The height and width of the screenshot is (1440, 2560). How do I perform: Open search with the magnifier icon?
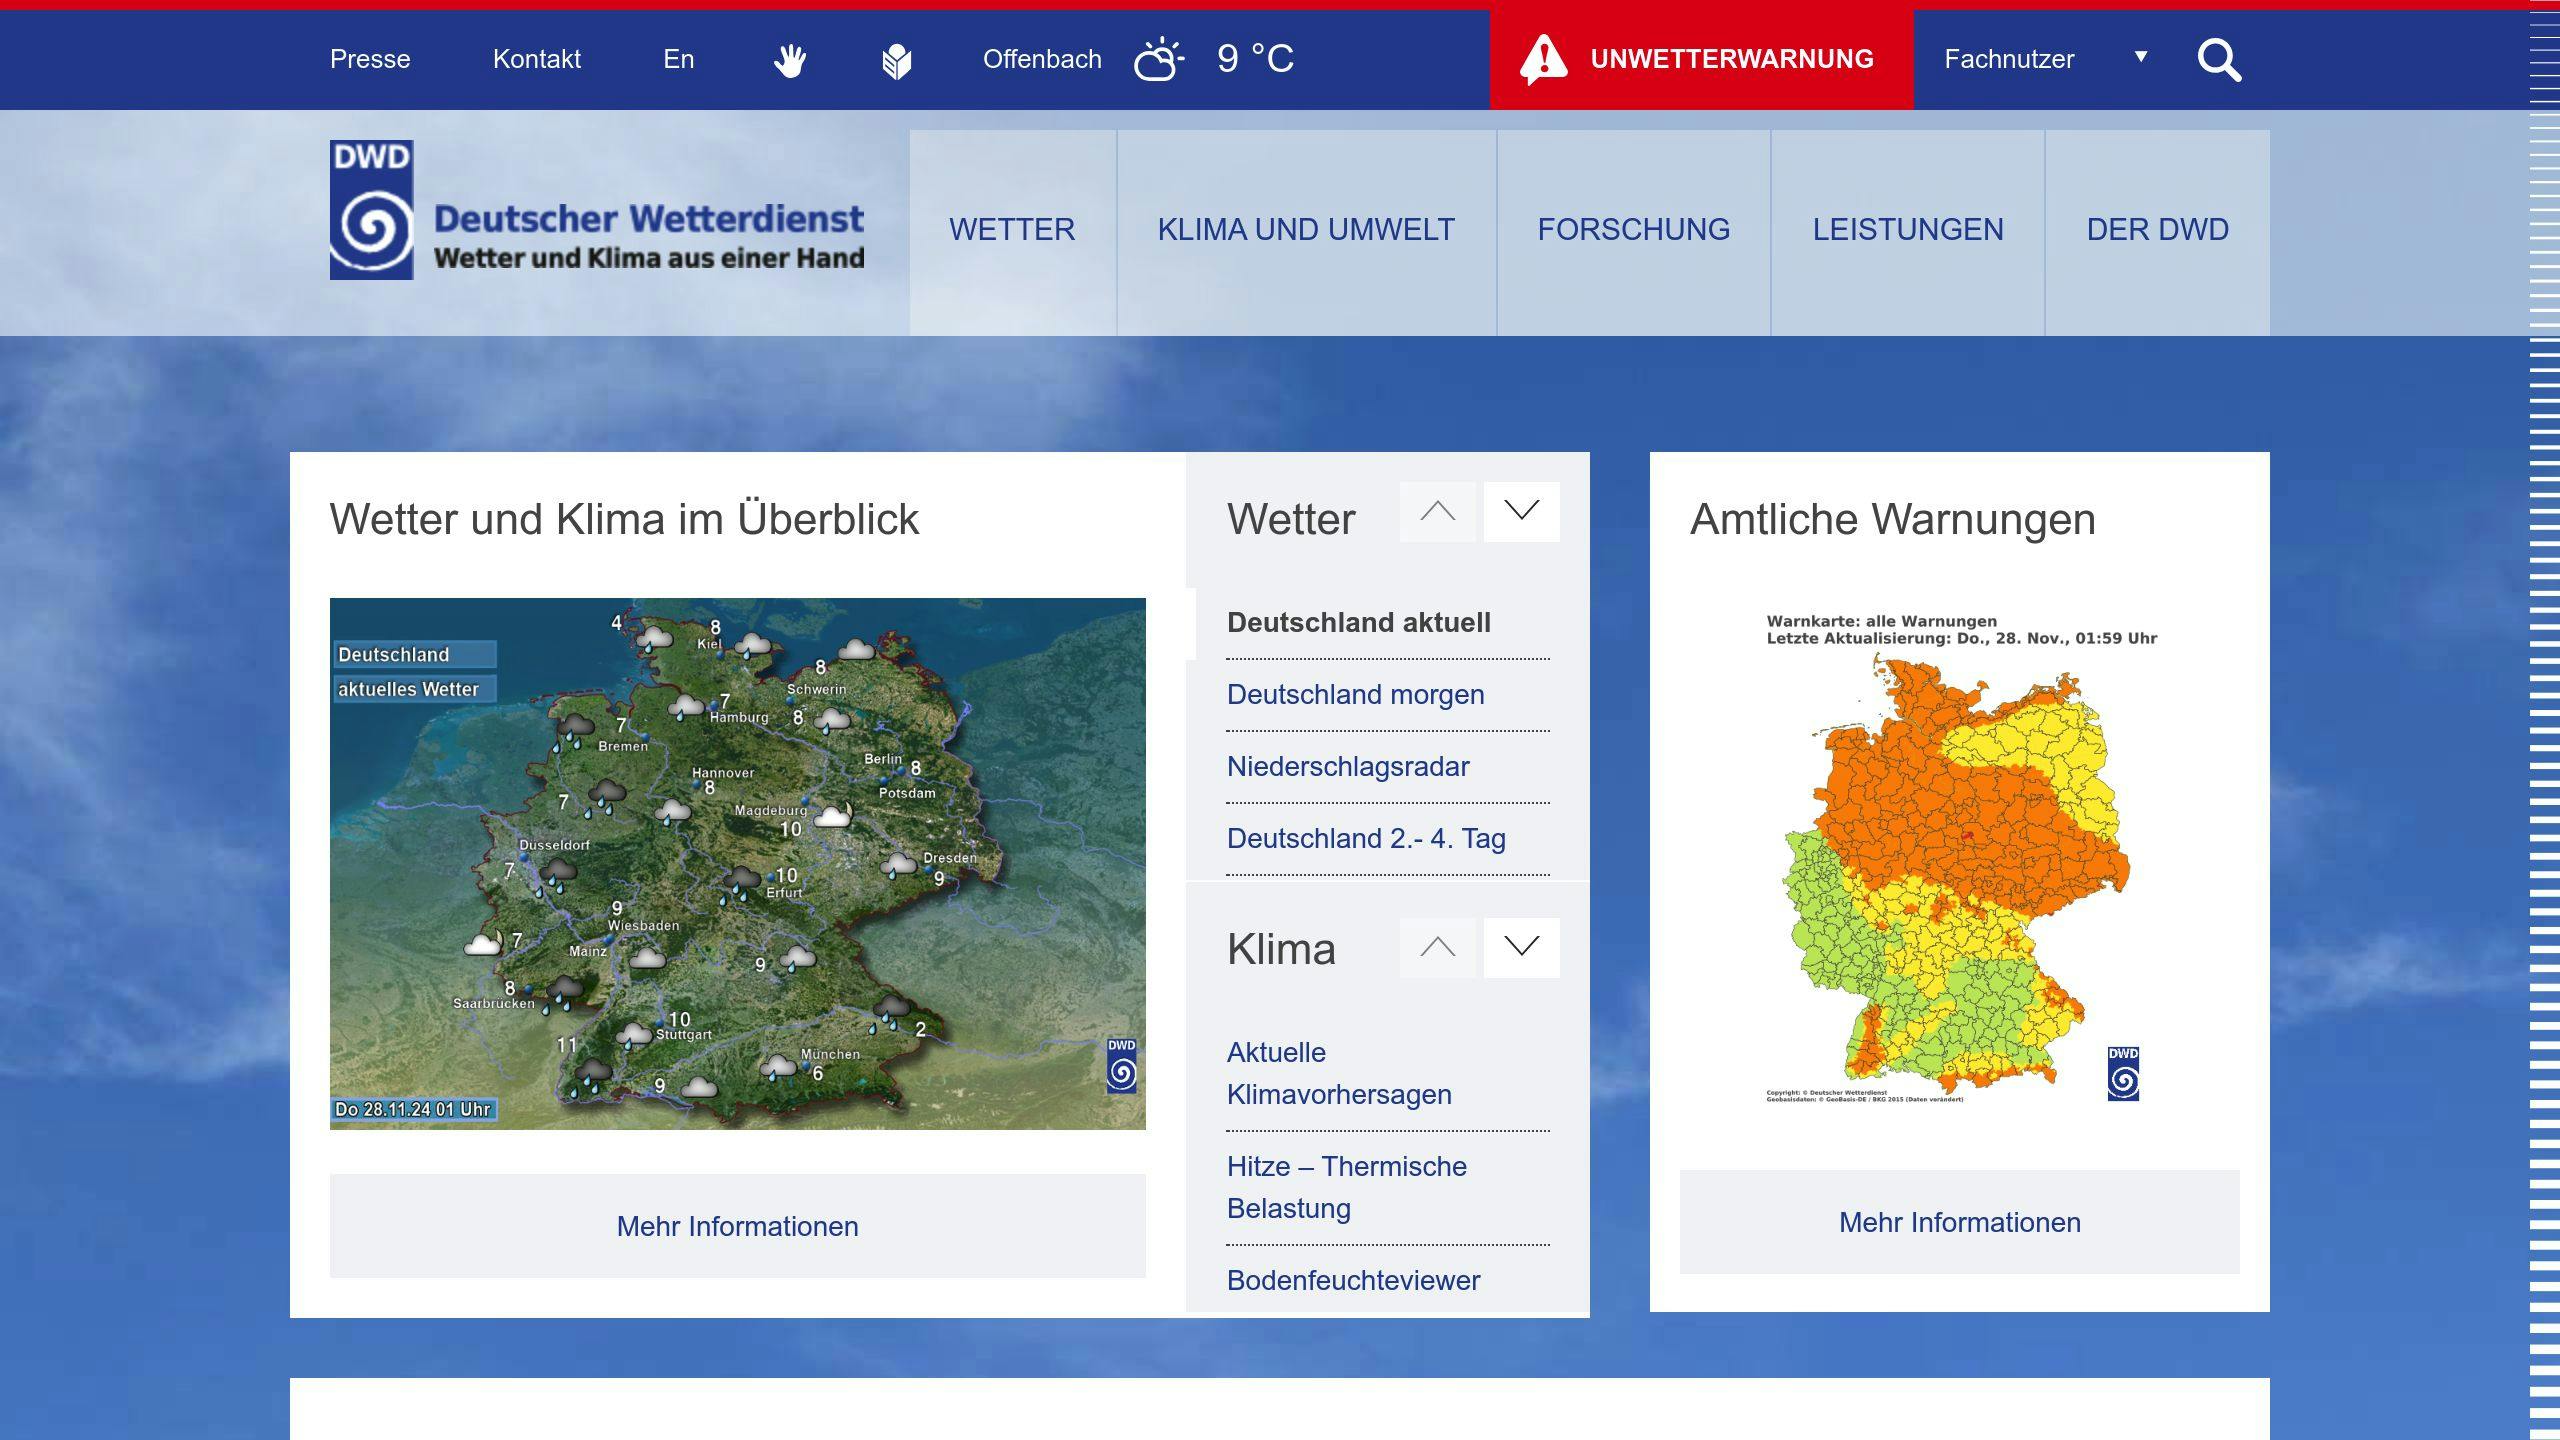2219,60
